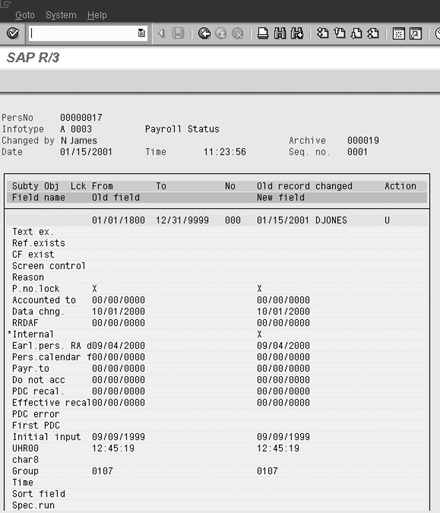Click the red Cancel icon
Image resolution: width=440 pixels, height=513 pixels.
pos(237,33)
